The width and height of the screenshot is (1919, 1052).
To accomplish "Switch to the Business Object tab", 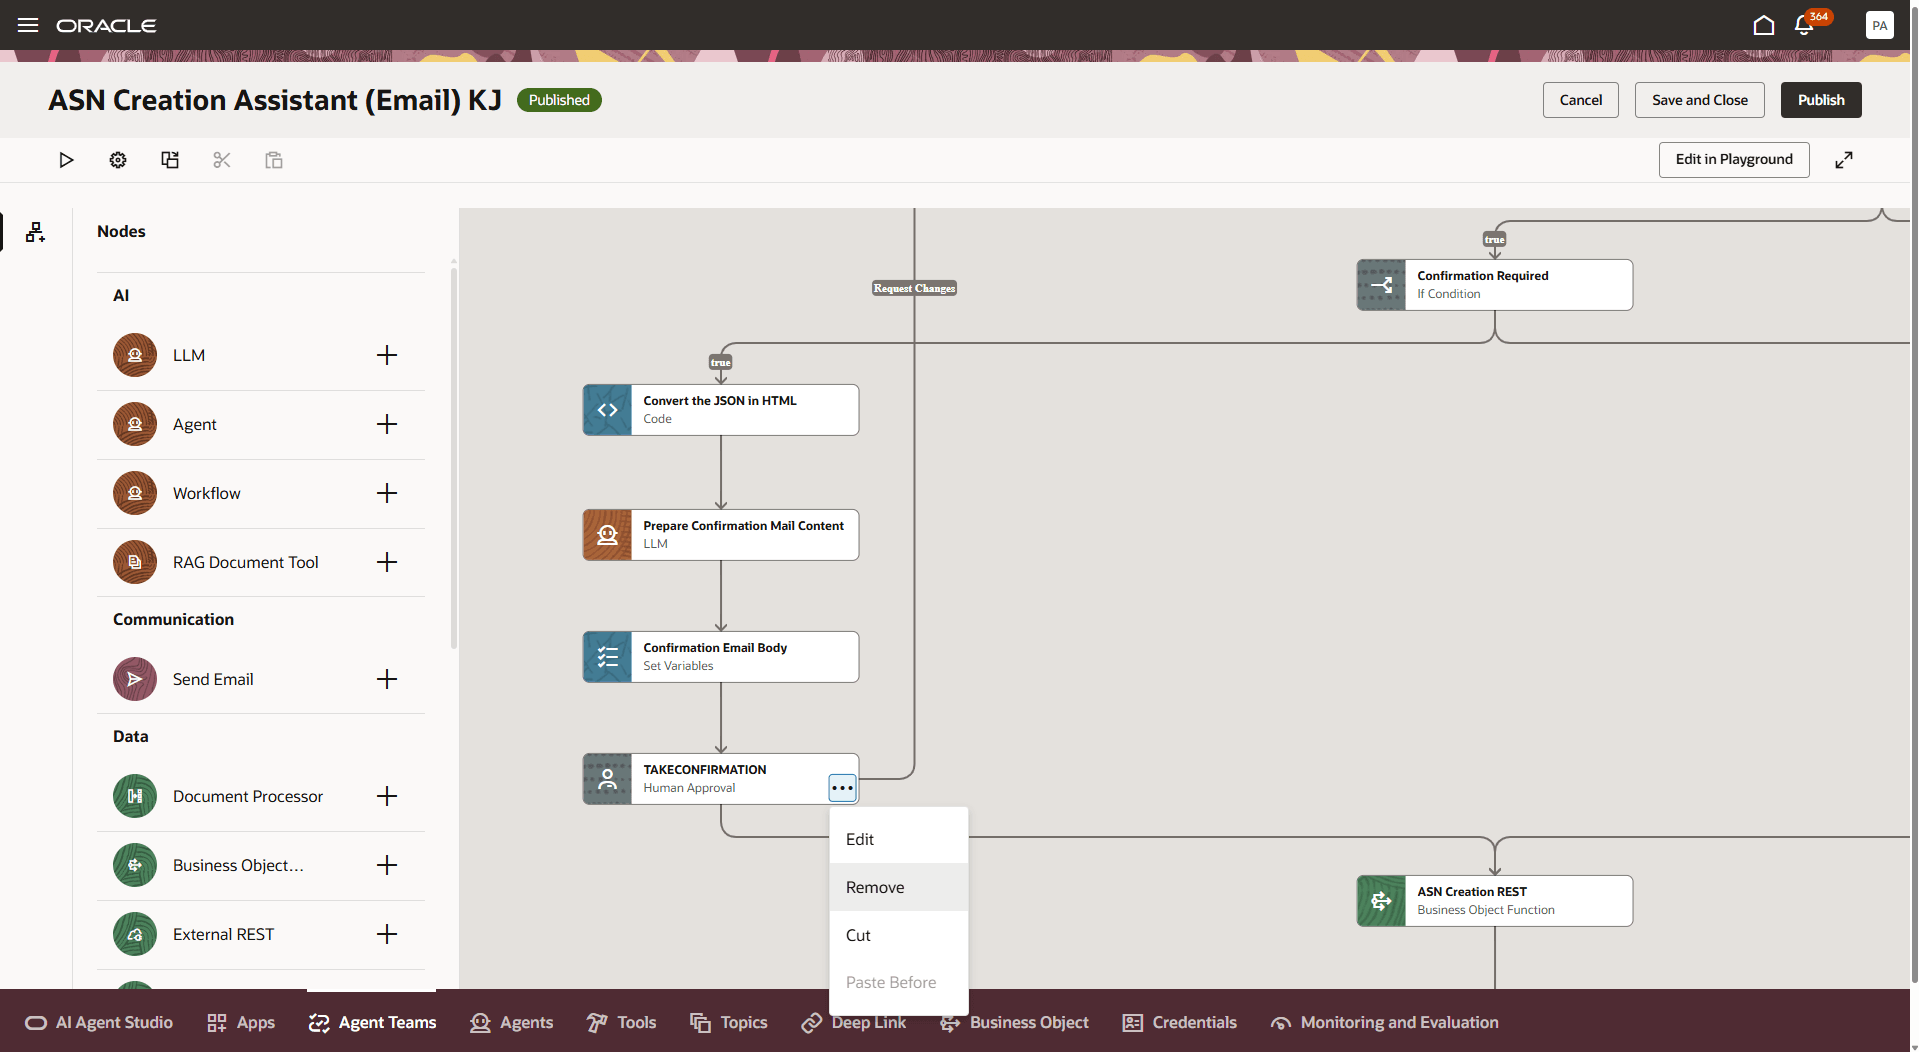I will coord(1014,1022).
